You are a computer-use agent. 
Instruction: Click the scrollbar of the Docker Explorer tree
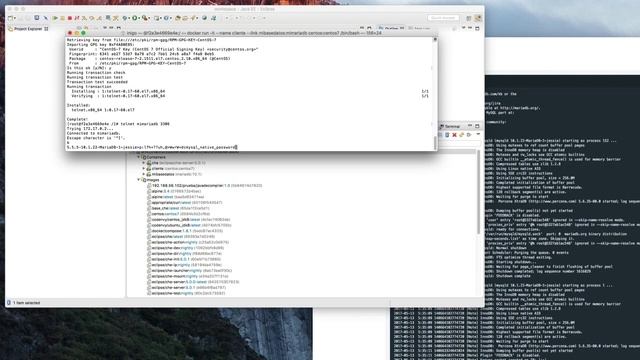[x=478, y=192]
